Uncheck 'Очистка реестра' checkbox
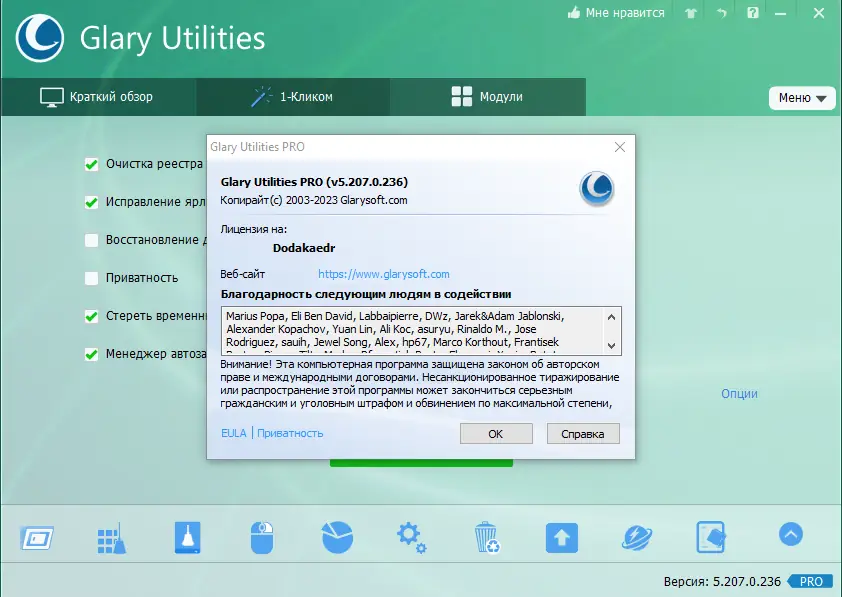 (92, 164)
